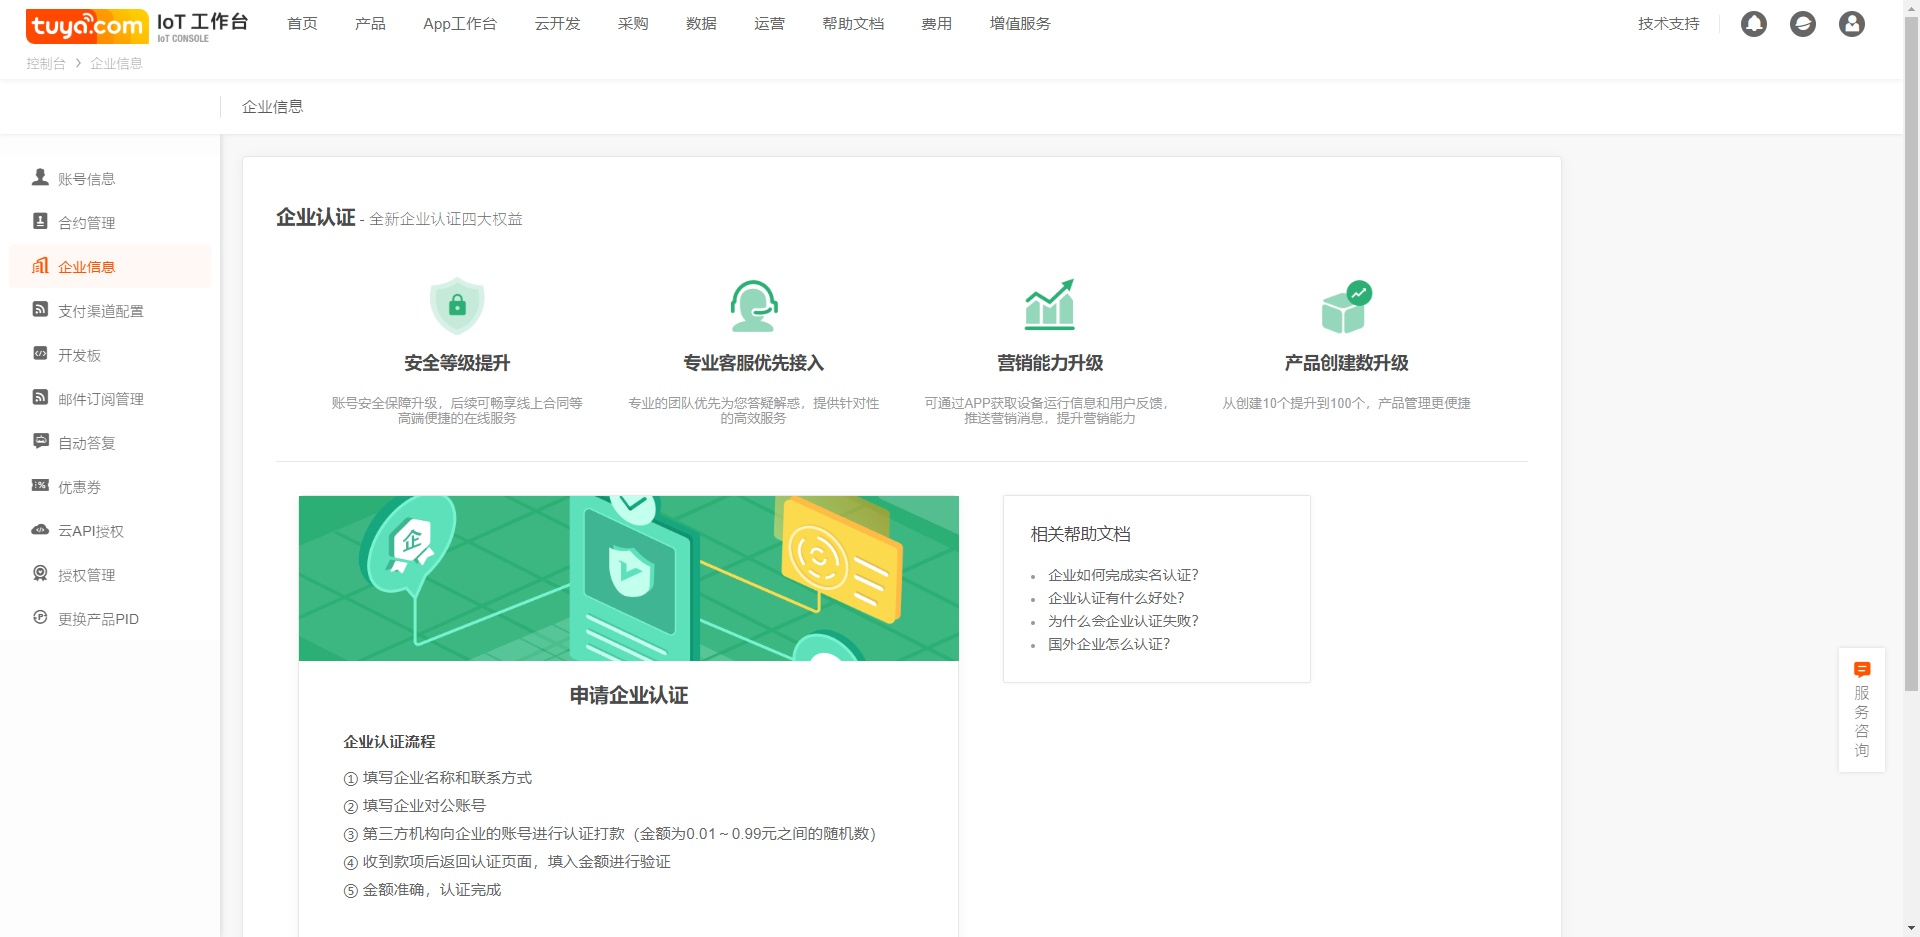Click the service consultation chat icon
Screen dimensions: 1920x937
[x=1861, y=670]
